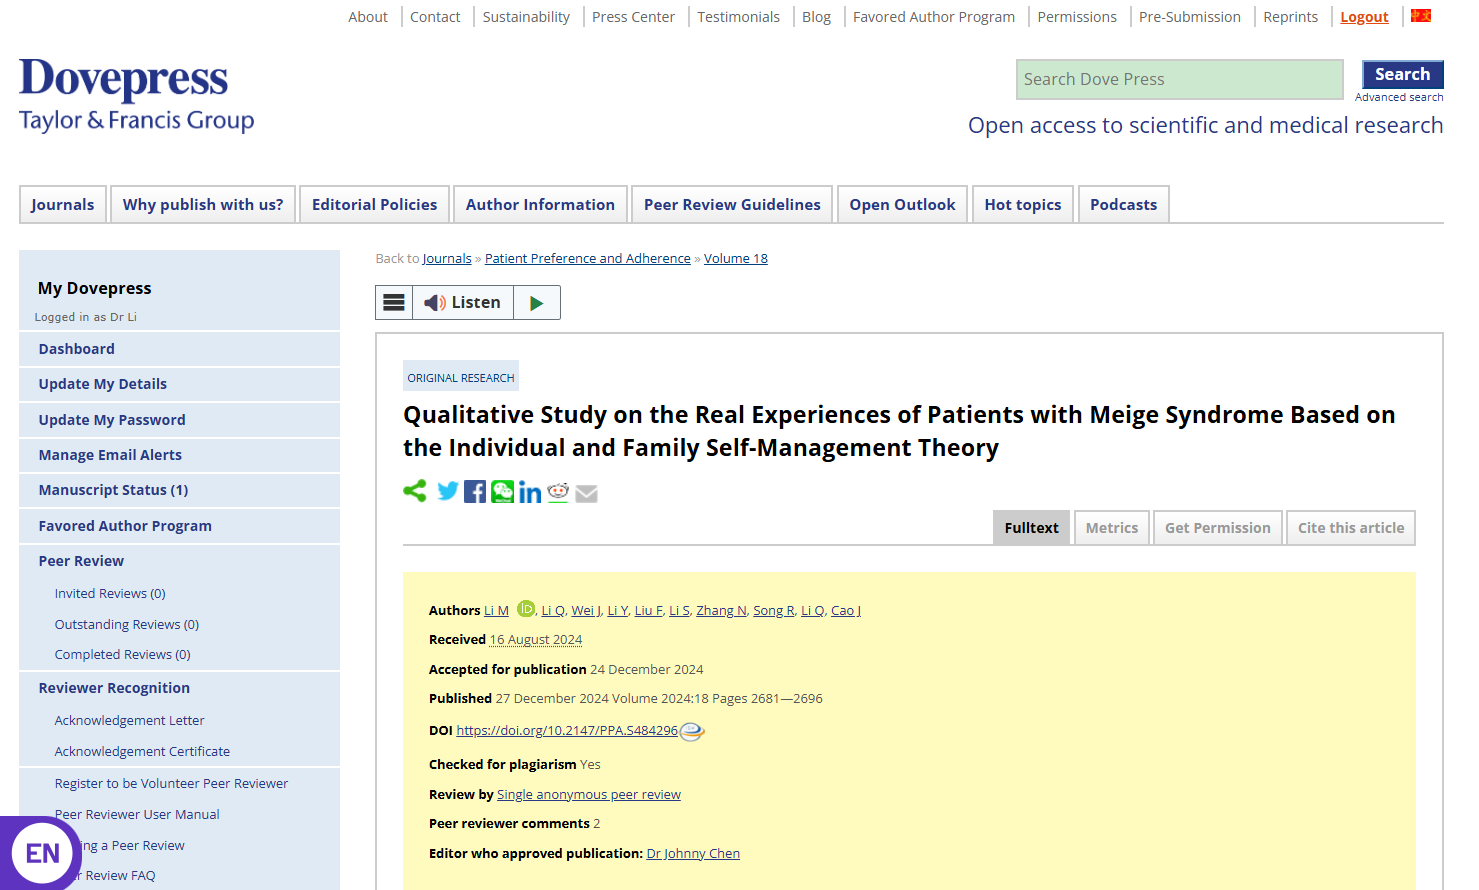Open the Journals navigation menu
The image size is (1479, 890).
[62, 205]
